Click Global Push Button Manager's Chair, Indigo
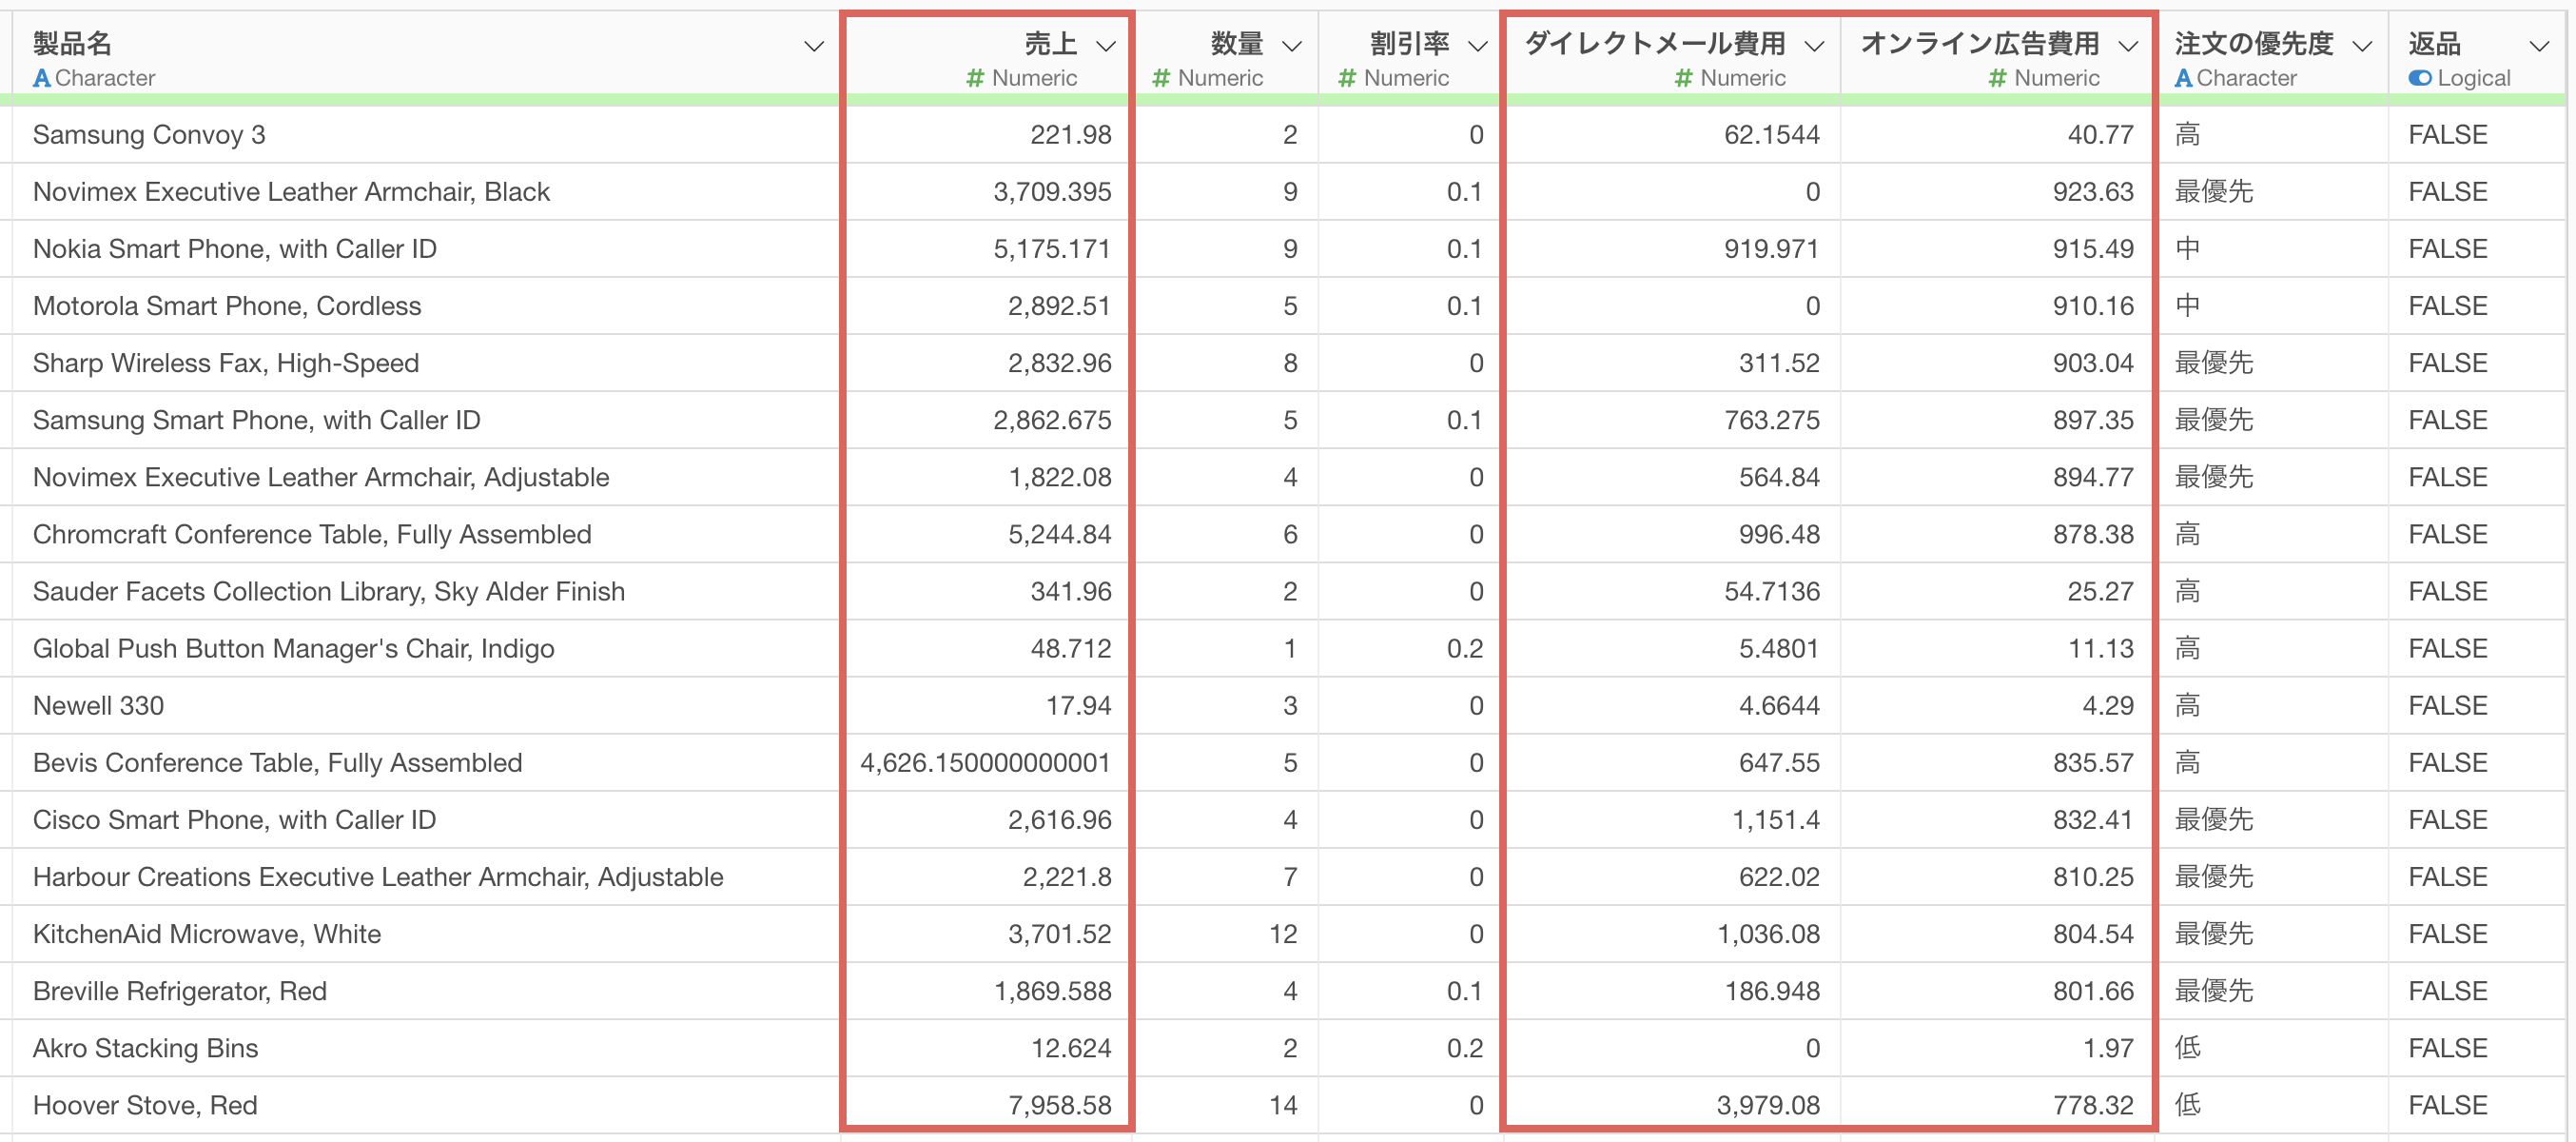This screenshot has width=2576, height=1142. click(x=294, y=648)
